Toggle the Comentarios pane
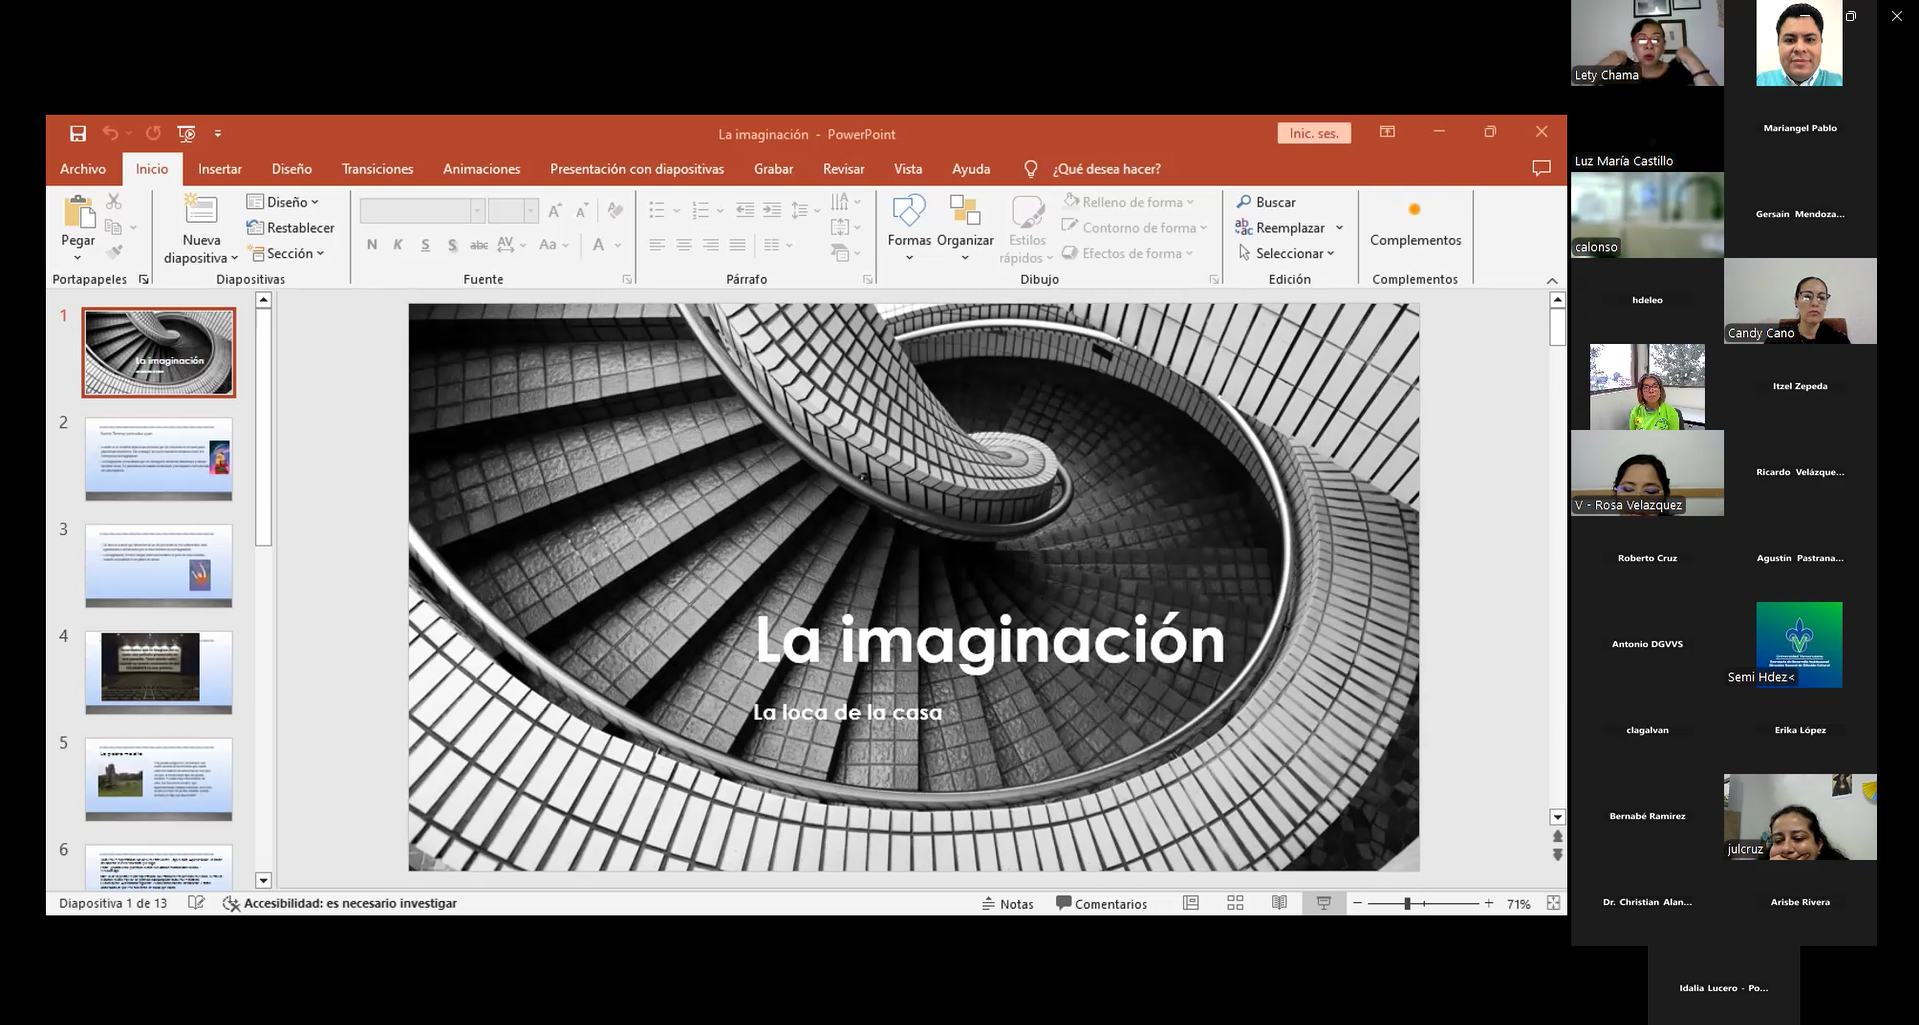This screenshot has height=1025, width=1919. [1101, 903]
